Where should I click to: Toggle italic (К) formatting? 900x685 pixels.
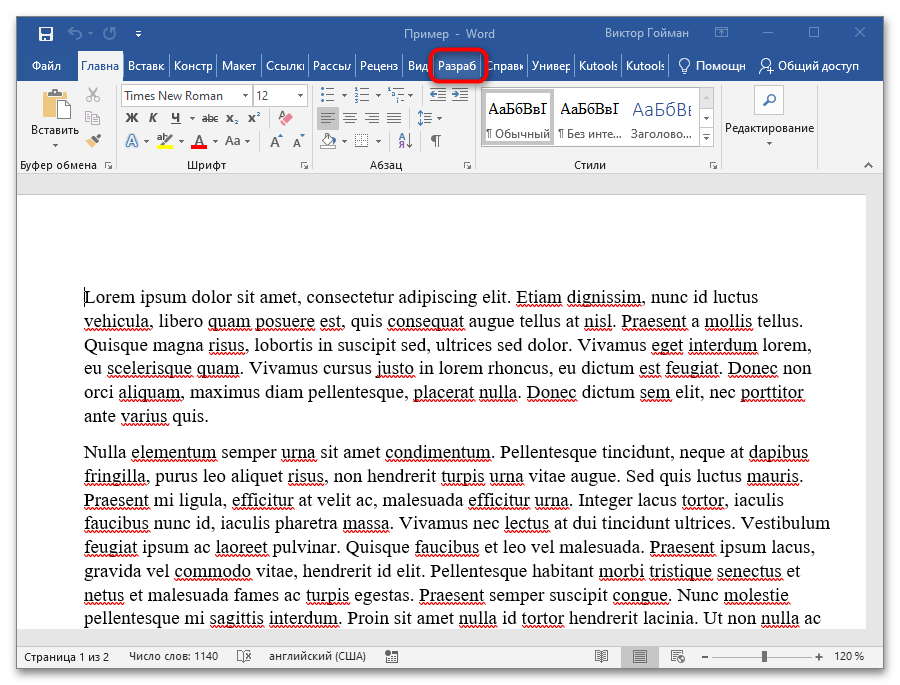coord(154,118)
